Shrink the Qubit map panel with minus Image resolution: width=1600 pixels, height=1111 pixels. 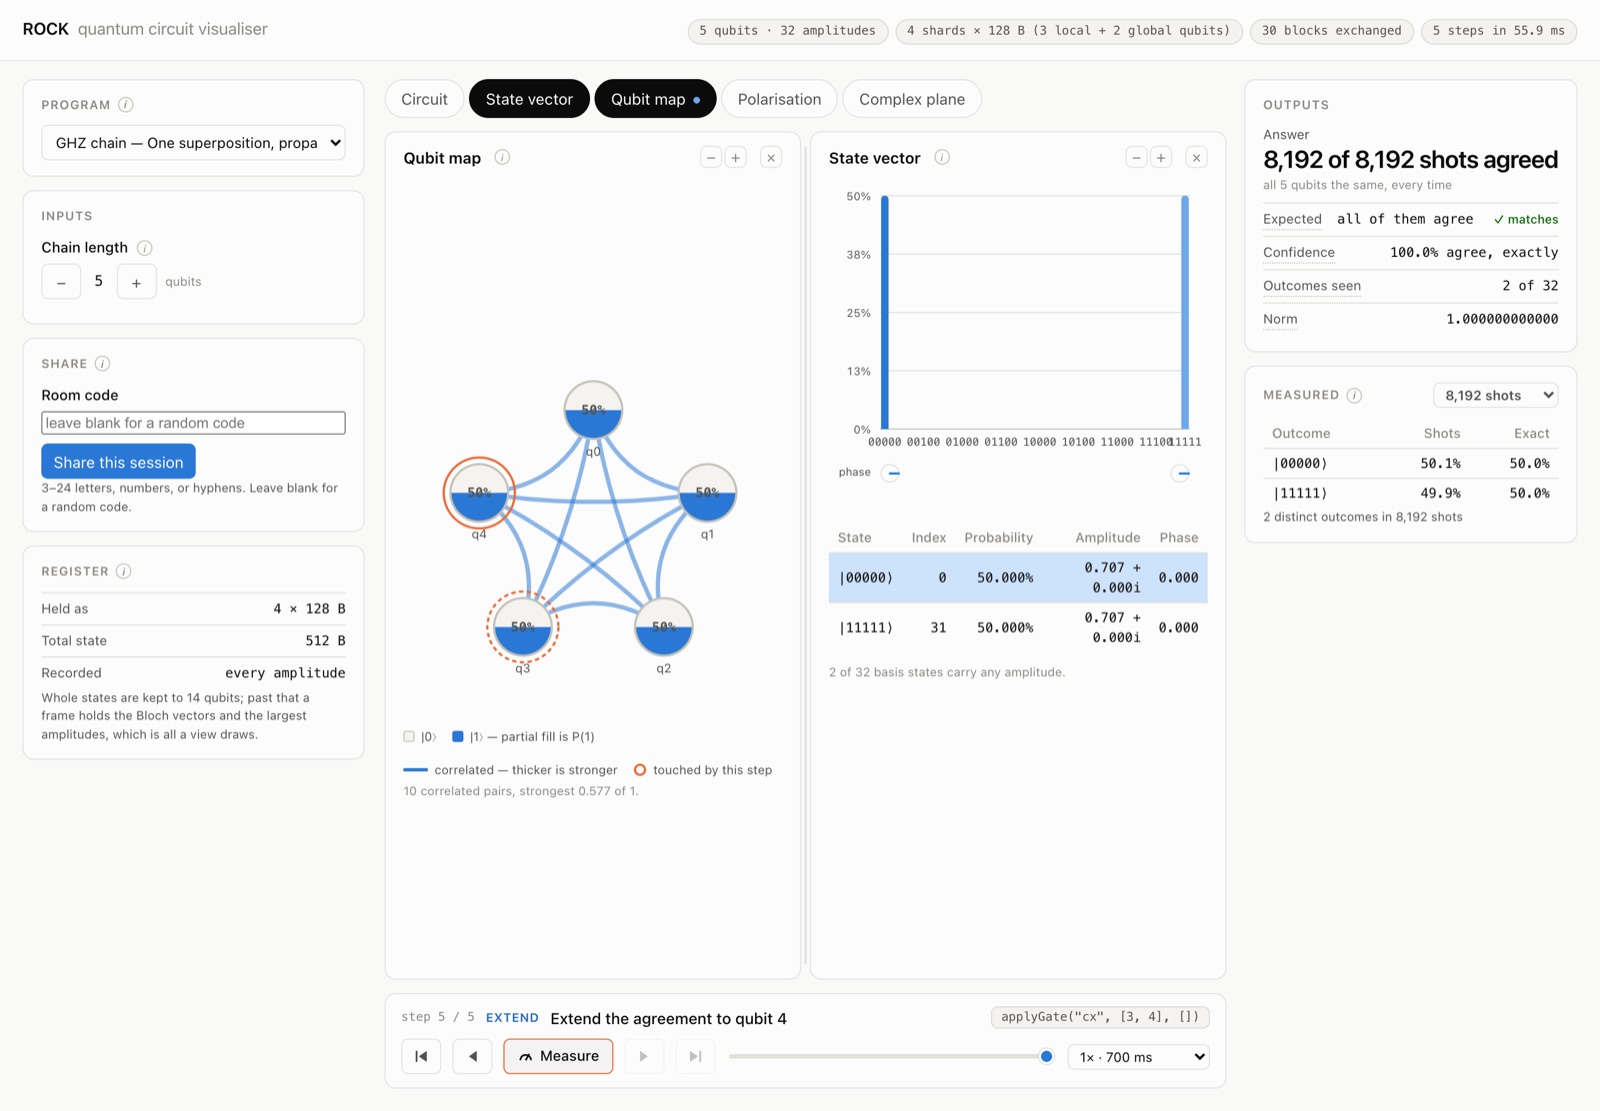pyautogui.click(x=711, y=157)
